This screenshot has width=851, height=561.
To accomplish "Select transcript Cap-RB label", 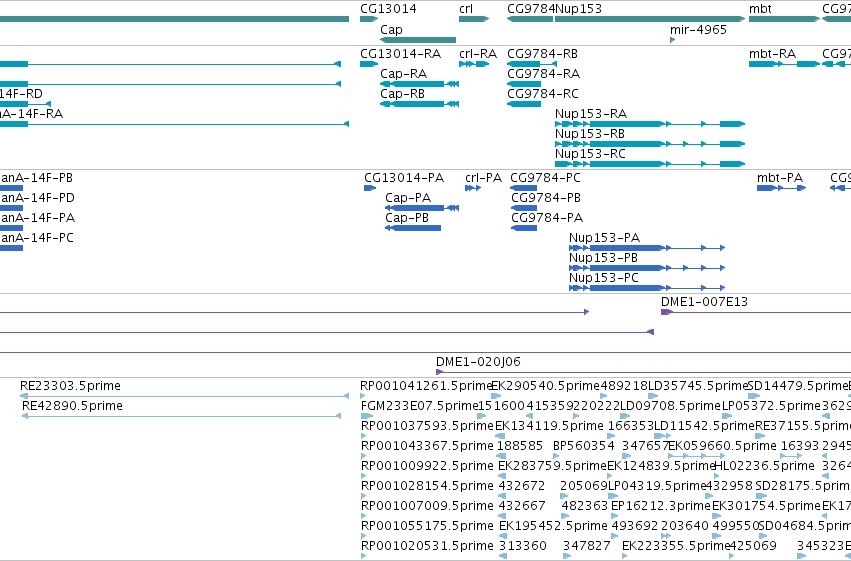I will (403, 94).
